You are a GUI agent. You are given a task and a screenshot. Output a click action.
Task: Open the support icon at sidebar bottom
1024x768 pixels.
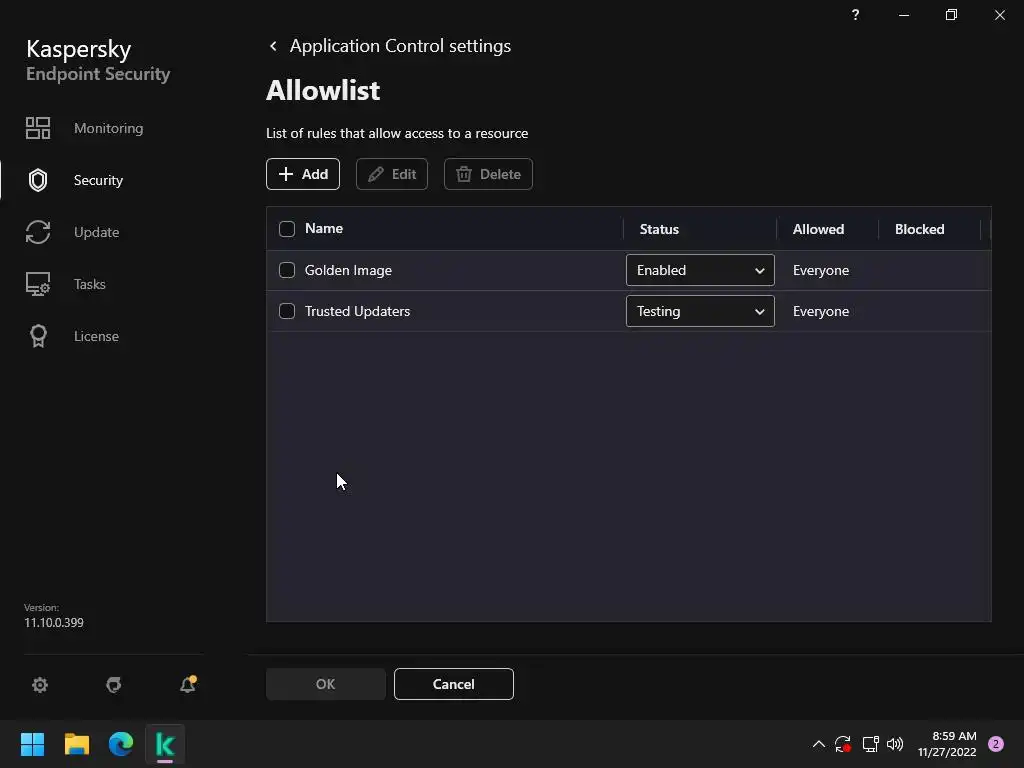(x=114, y=684)
